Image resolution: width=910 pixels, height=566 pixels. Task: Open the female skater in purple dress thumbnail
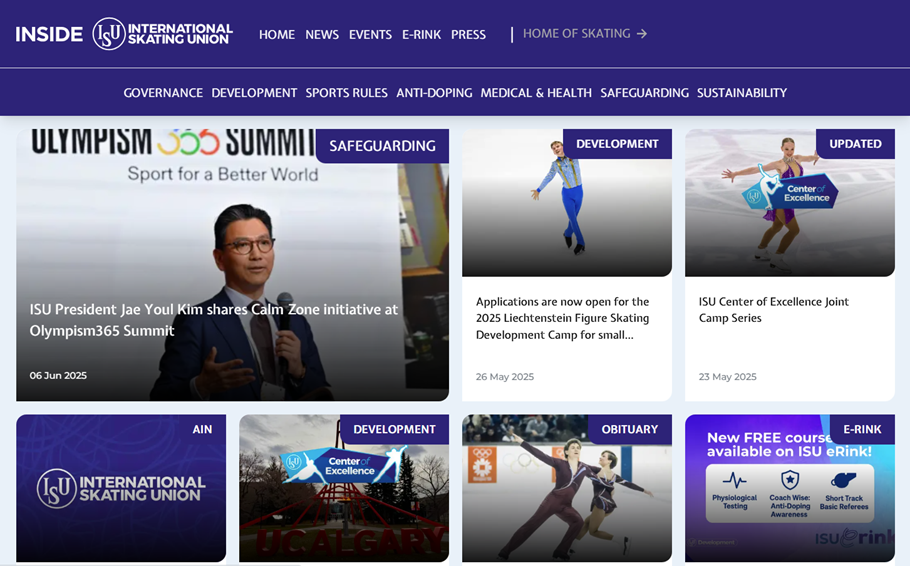(790, 203)
